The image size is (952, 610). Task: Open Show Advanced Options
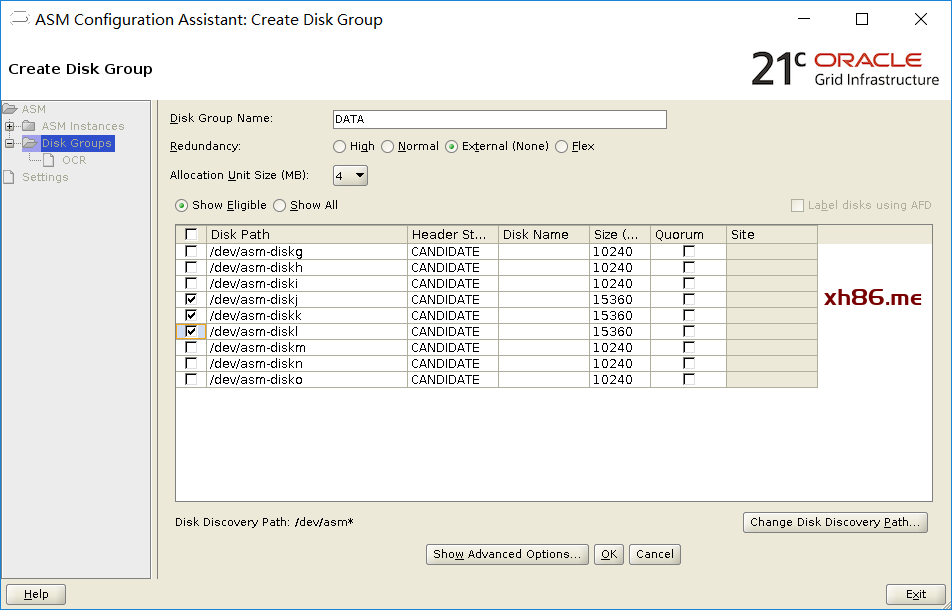[507, 554]
